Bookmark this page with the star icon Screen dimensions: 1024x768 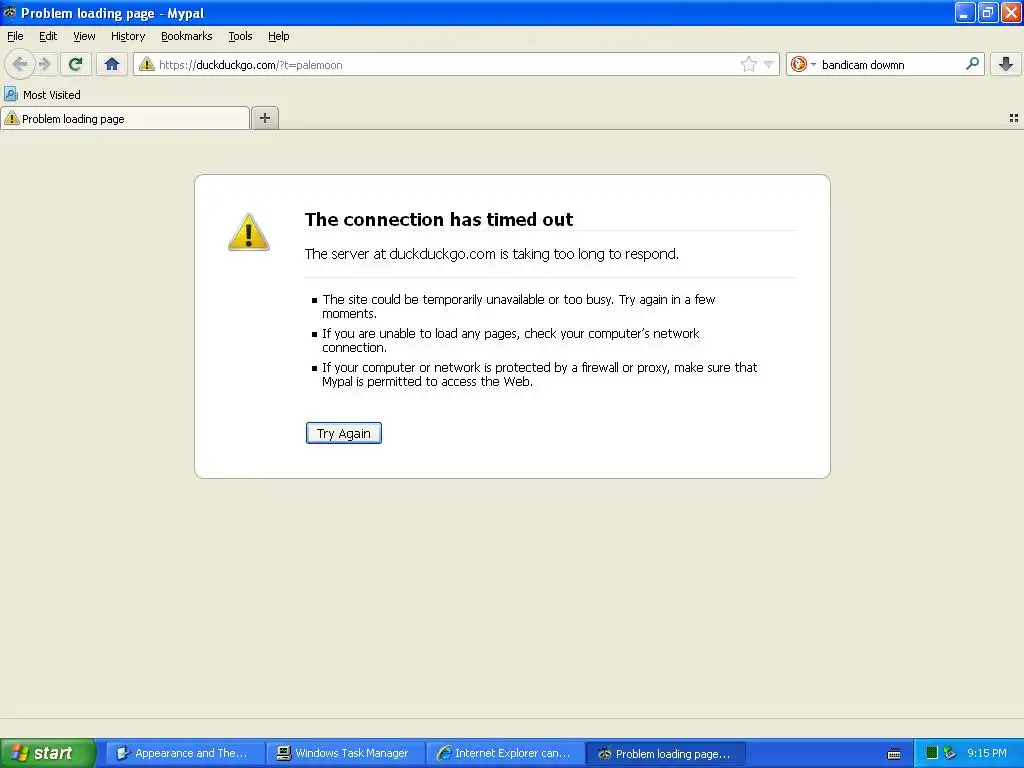(x=748, y=64)
